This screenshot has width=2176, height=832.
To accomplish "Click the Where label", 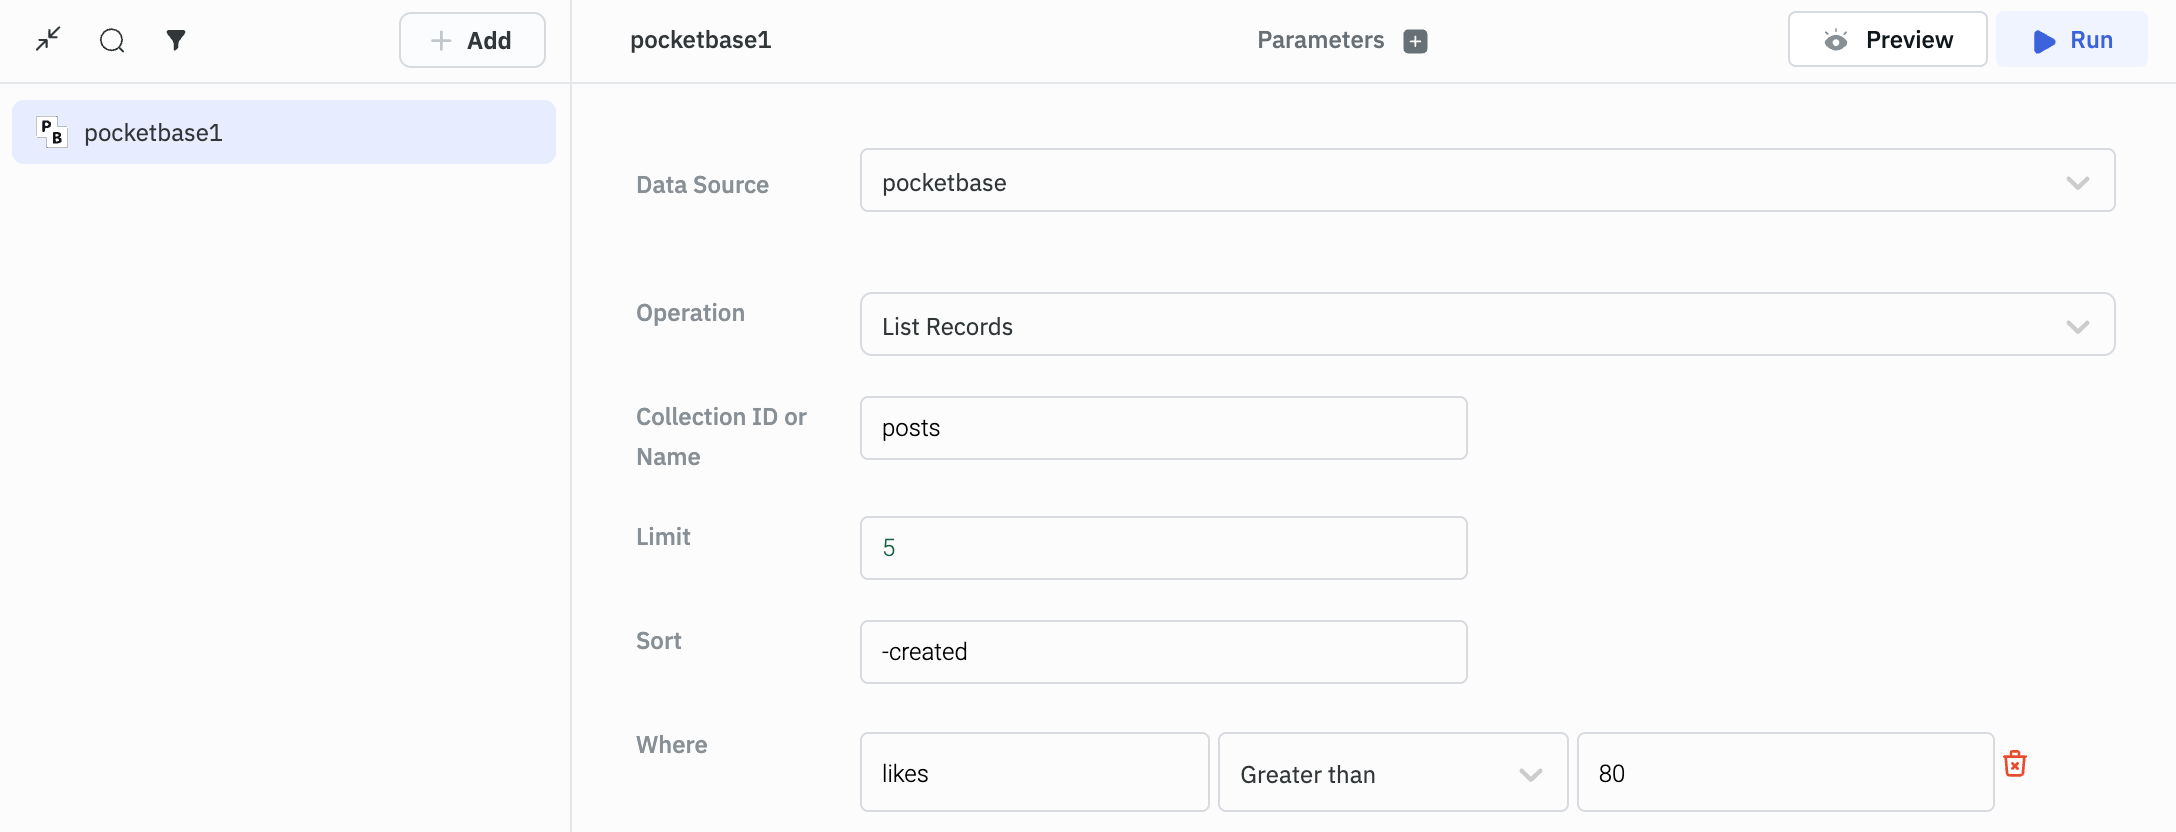I will coord(671,745).
